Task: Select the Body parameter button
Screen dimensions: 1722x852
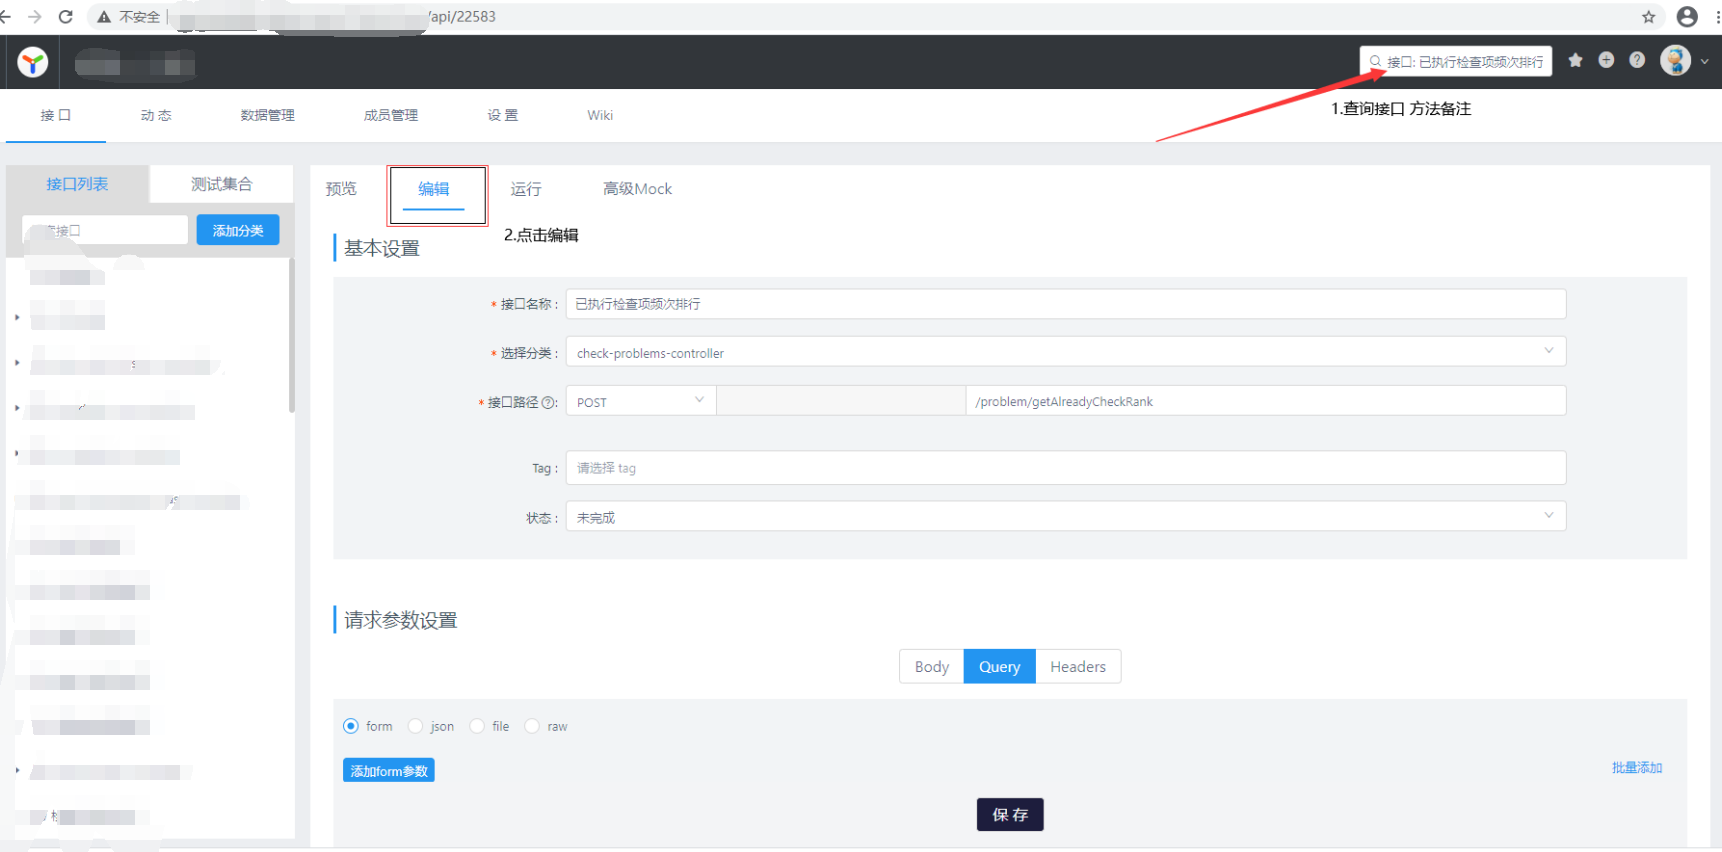Action: [932, 667]
